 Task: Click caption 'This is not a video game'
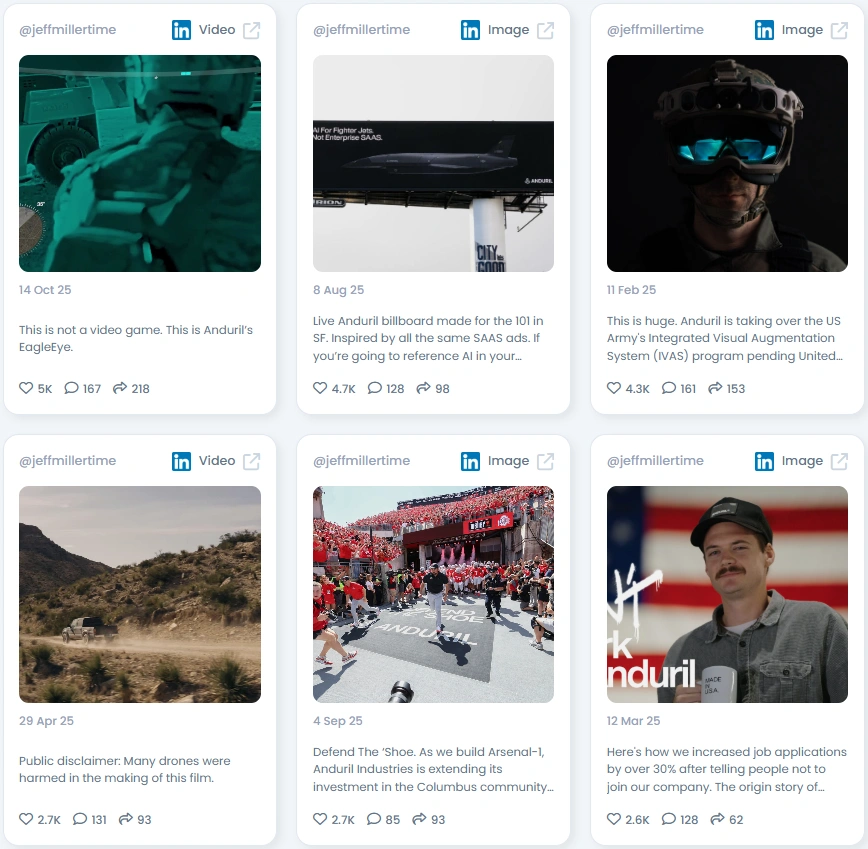pos(136,338)
